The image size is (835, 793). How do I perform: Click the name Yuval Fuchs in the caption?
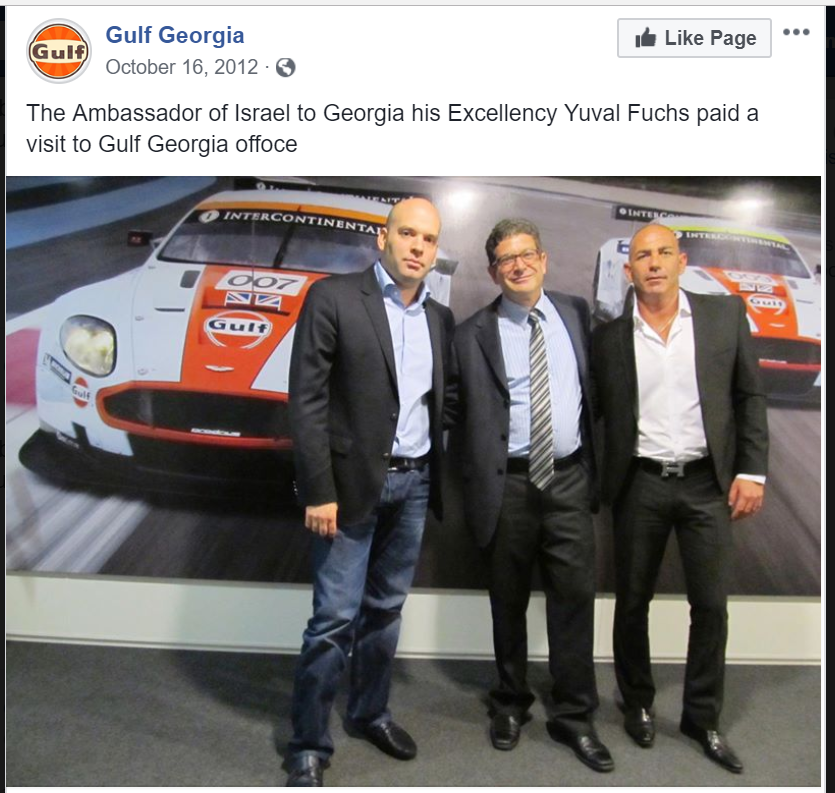pos(626,113)
